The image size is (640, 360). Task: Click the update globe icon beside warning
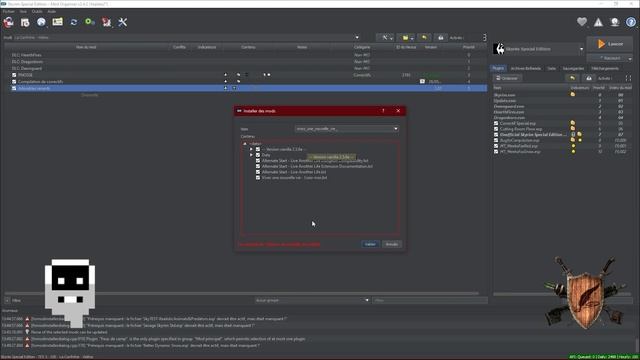pyautogui.click(x=614, y=22)
